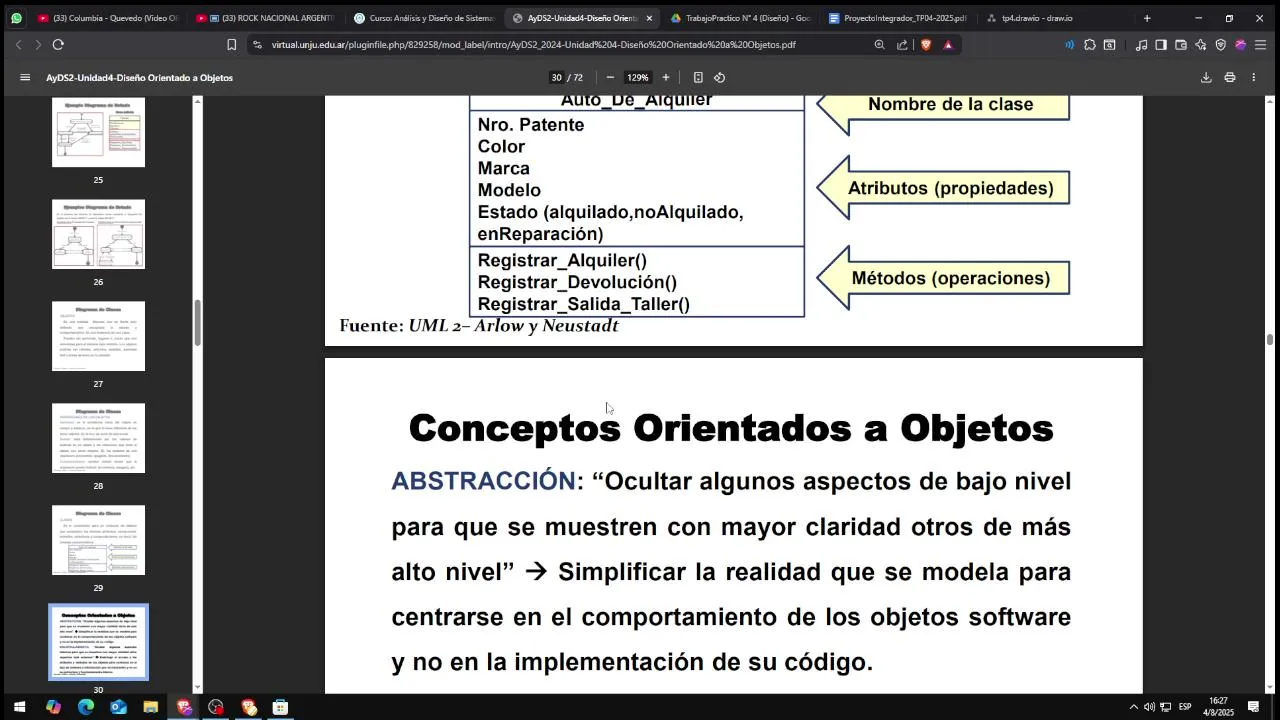The height and width of the screenshot is (720, 1280).
Task: Toggle the PDF sidebar hamburger menu
Action: pyautogui.click(x=24, y=77)
